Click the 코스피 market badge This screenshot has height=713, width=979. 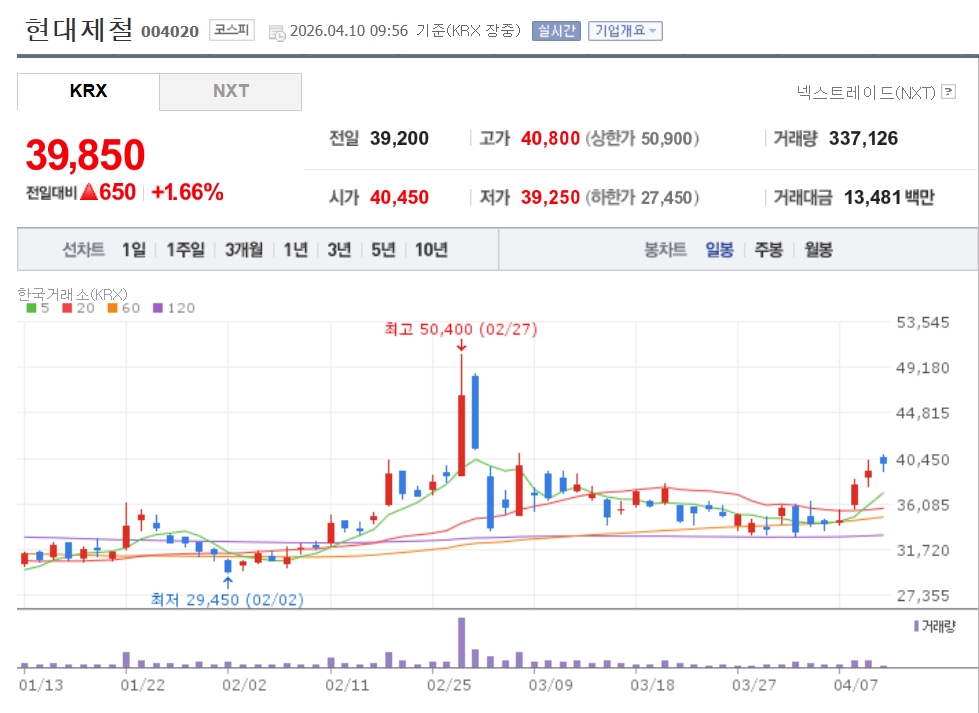click(x=232, y=31)
